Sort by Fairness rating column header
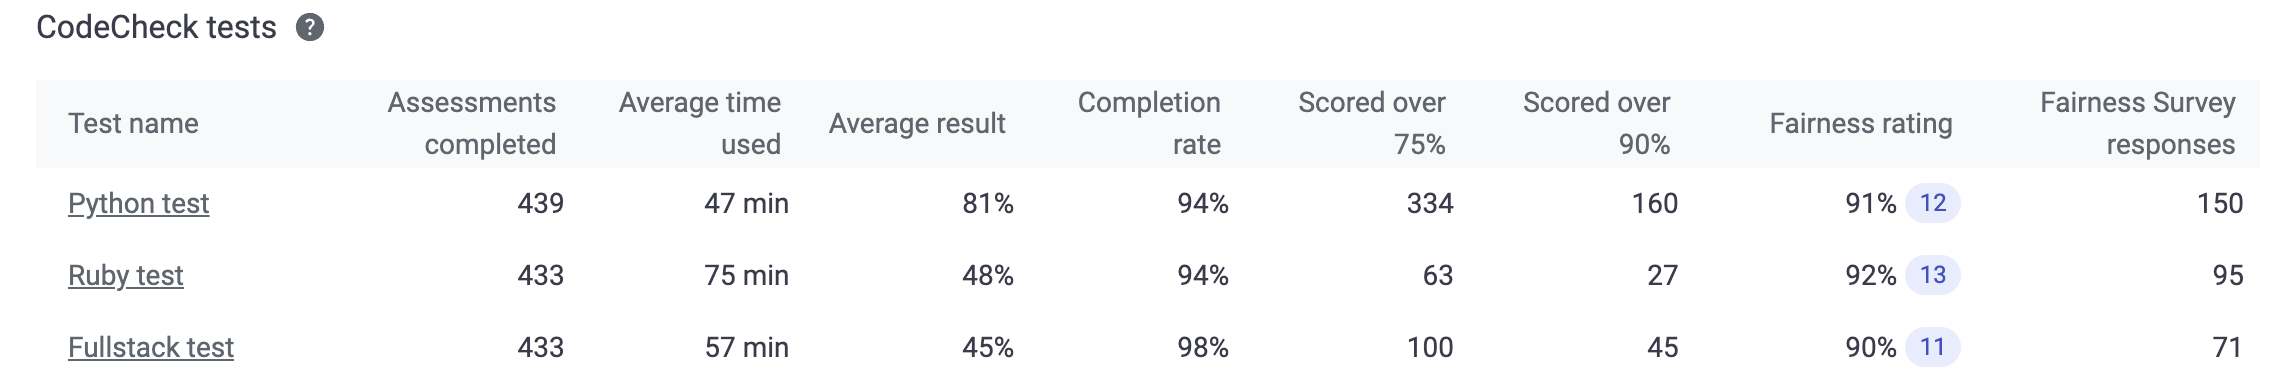2286x382 pixels. [1861, 124]
